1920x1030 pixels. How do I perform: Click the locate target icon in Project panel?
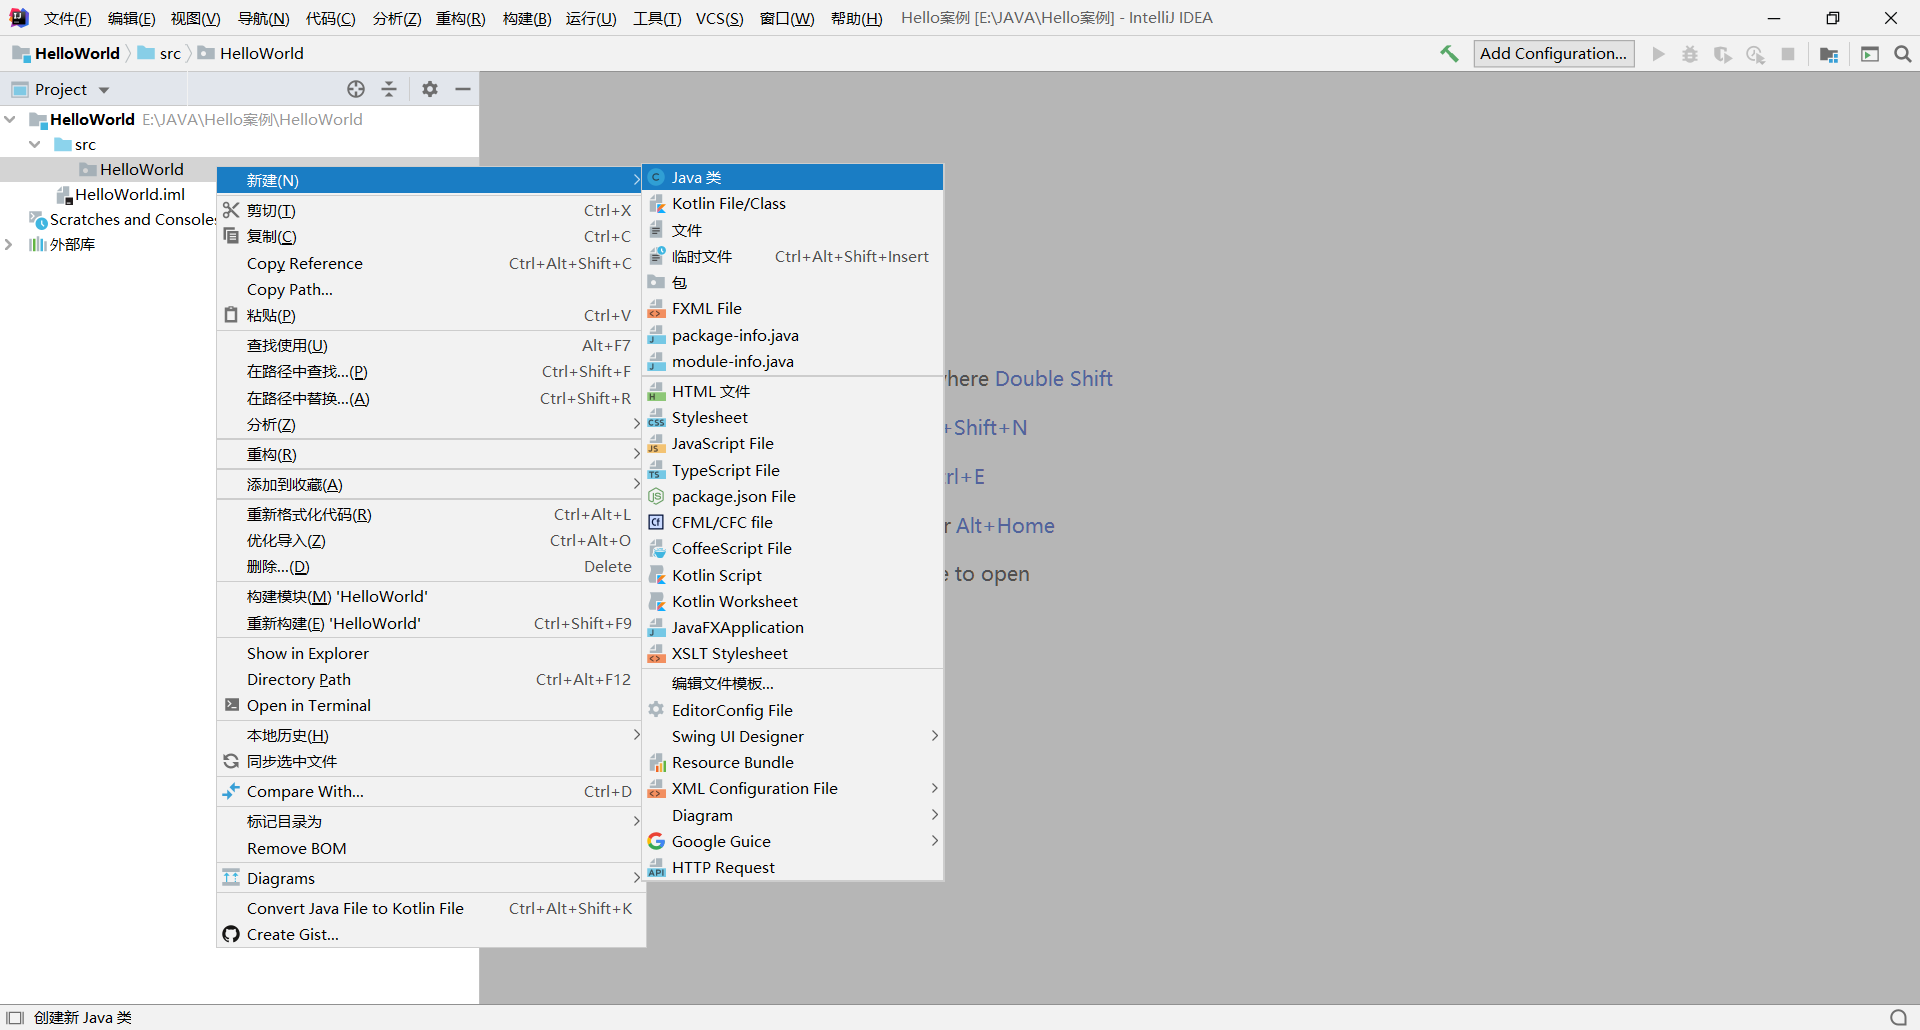[356, 89]
